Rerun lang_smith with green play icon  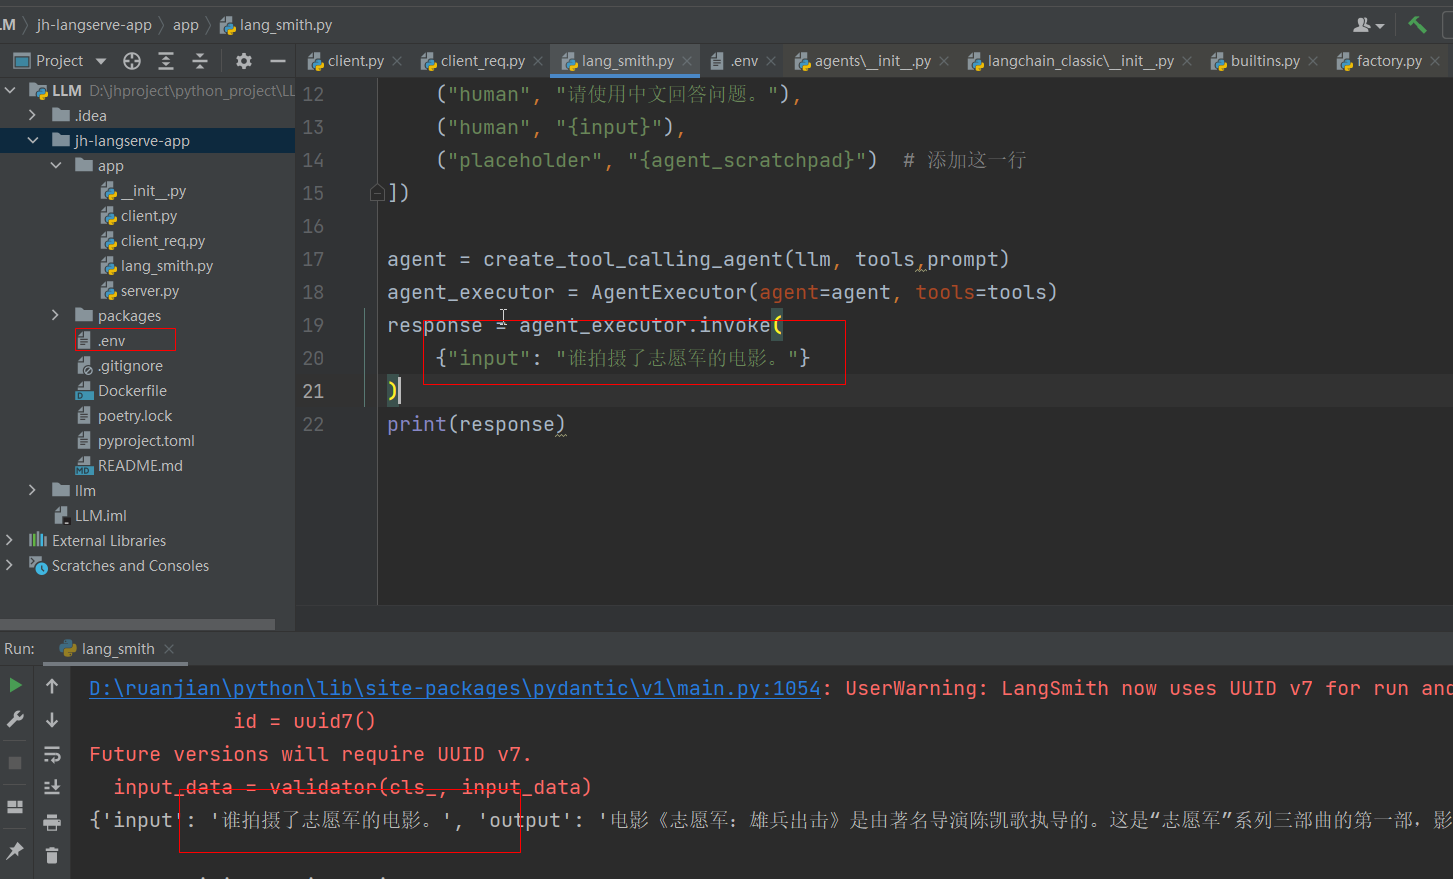pos(15,685)
